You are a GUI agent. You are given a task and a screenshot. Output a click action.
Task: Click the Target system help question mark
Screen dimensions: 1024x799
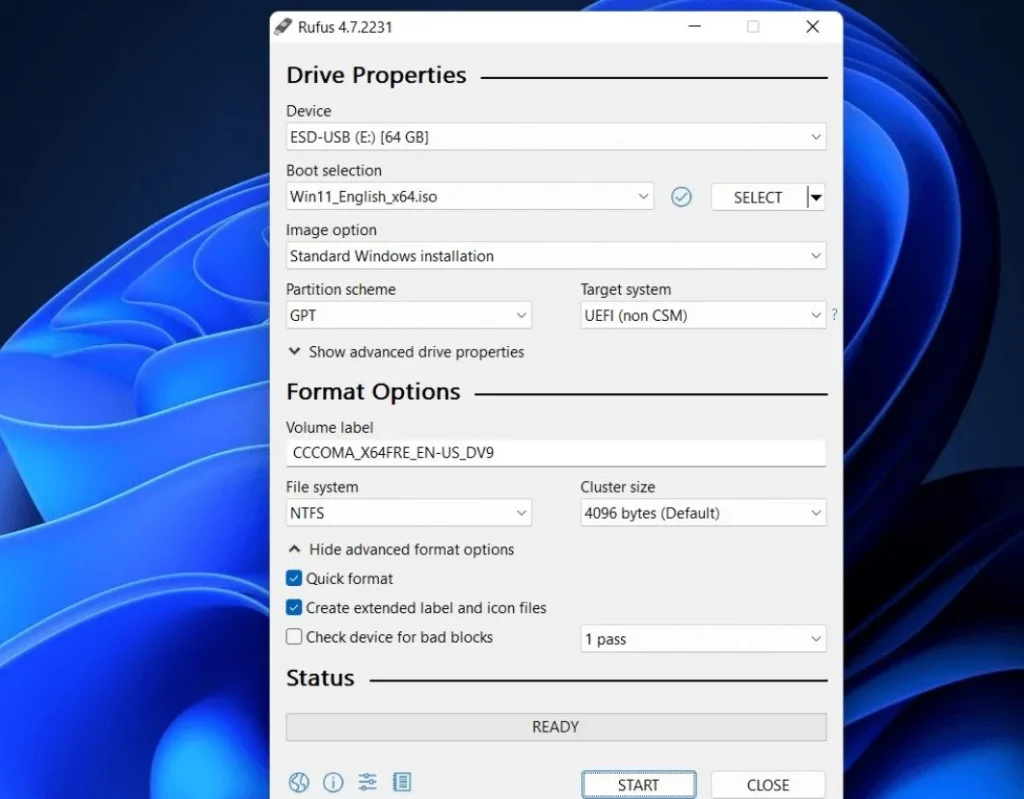tap(834, 315)
